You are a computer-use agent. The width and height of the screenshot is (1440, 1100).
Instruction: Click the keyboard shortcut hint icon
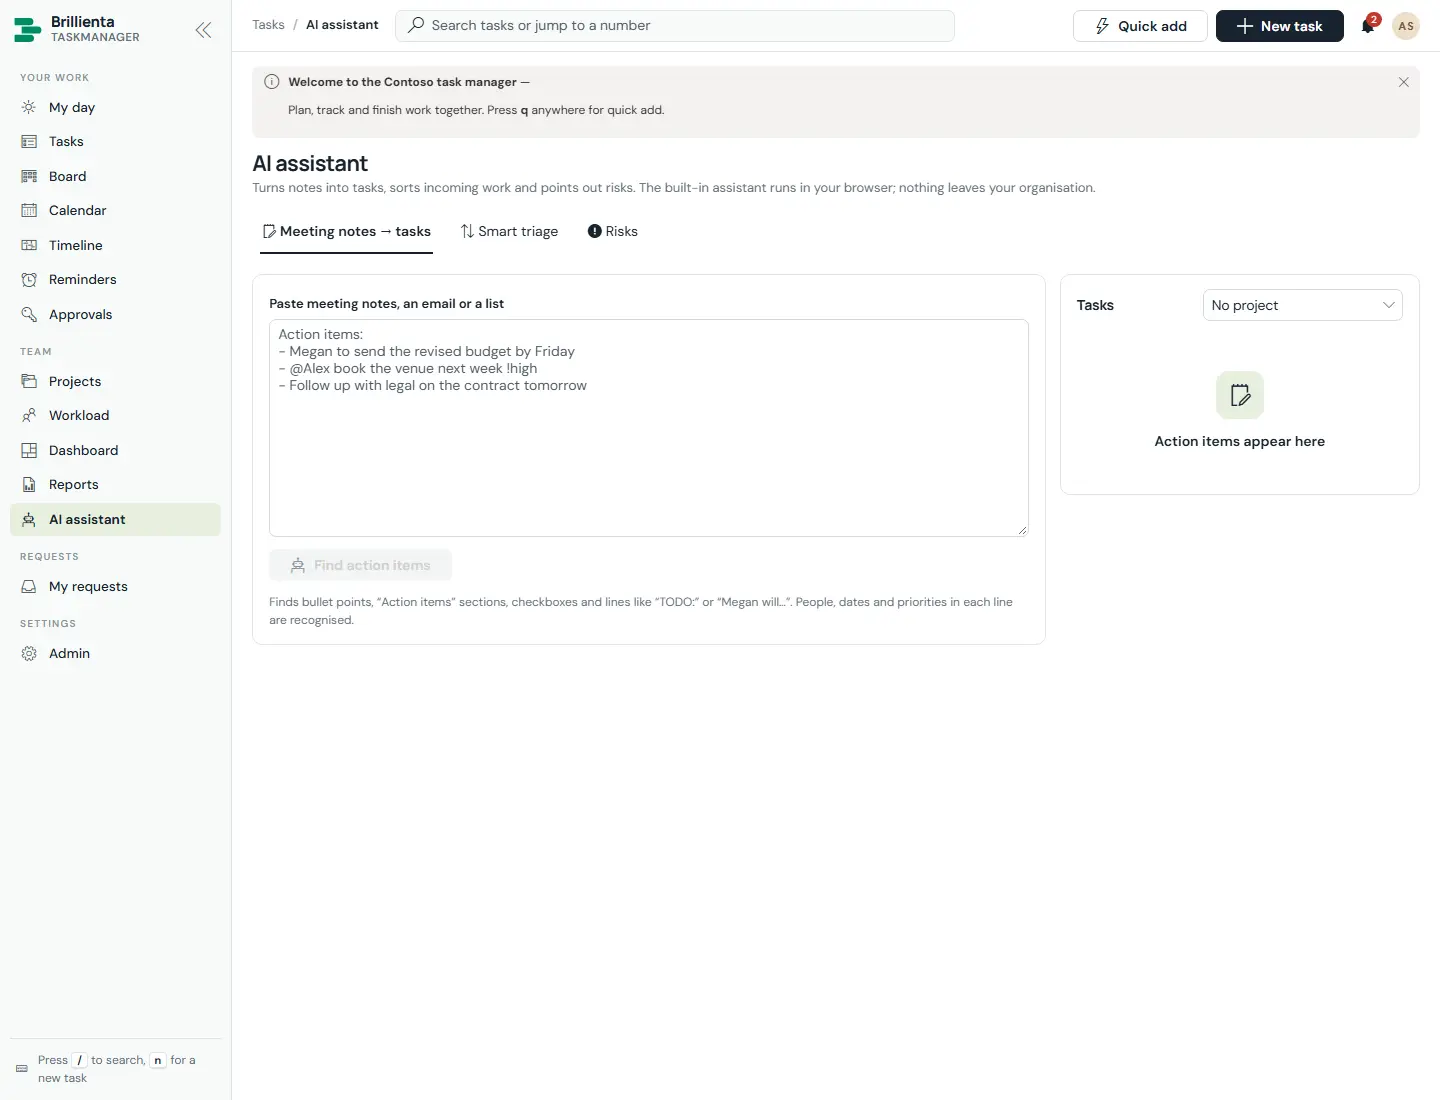[x=22, y=1069]
